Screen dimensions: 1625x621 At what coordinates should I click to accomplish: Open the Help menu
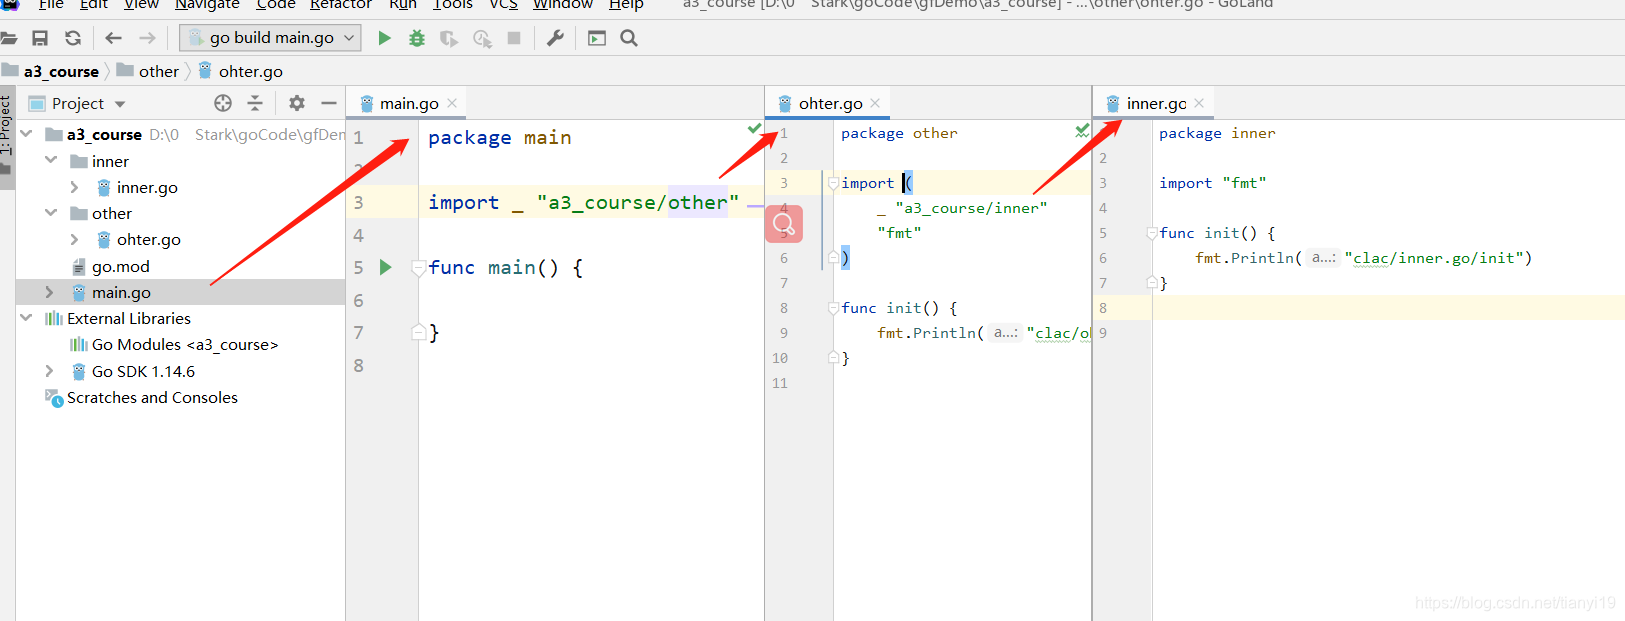(626, 4)
